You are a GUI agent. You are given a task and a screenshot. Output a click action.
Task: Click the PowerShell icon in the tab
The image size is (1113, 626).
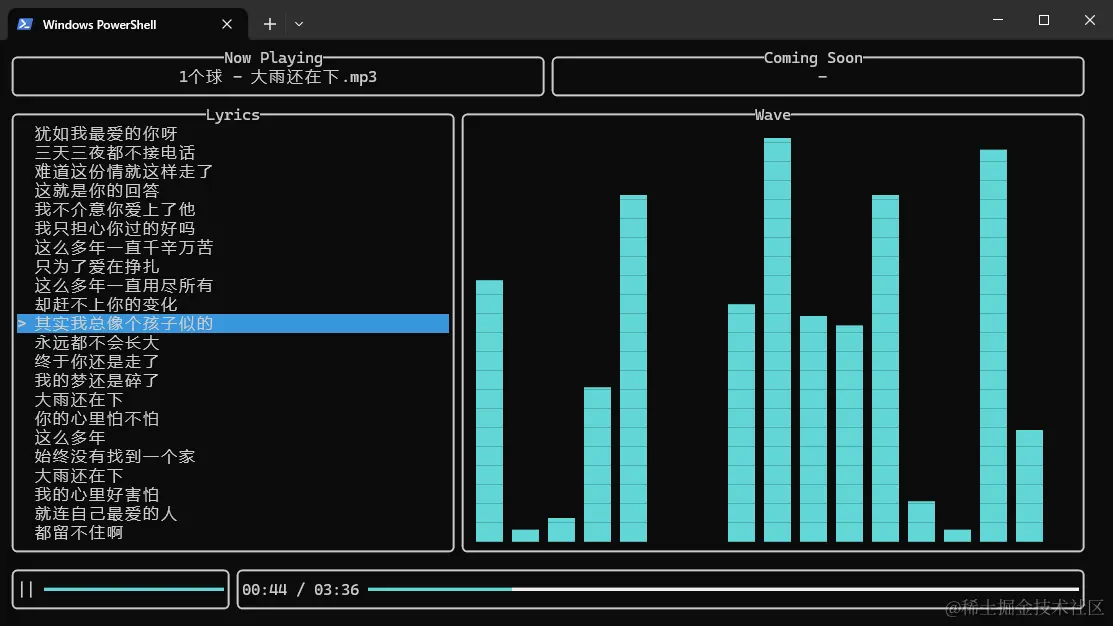(x=25, y=24)
